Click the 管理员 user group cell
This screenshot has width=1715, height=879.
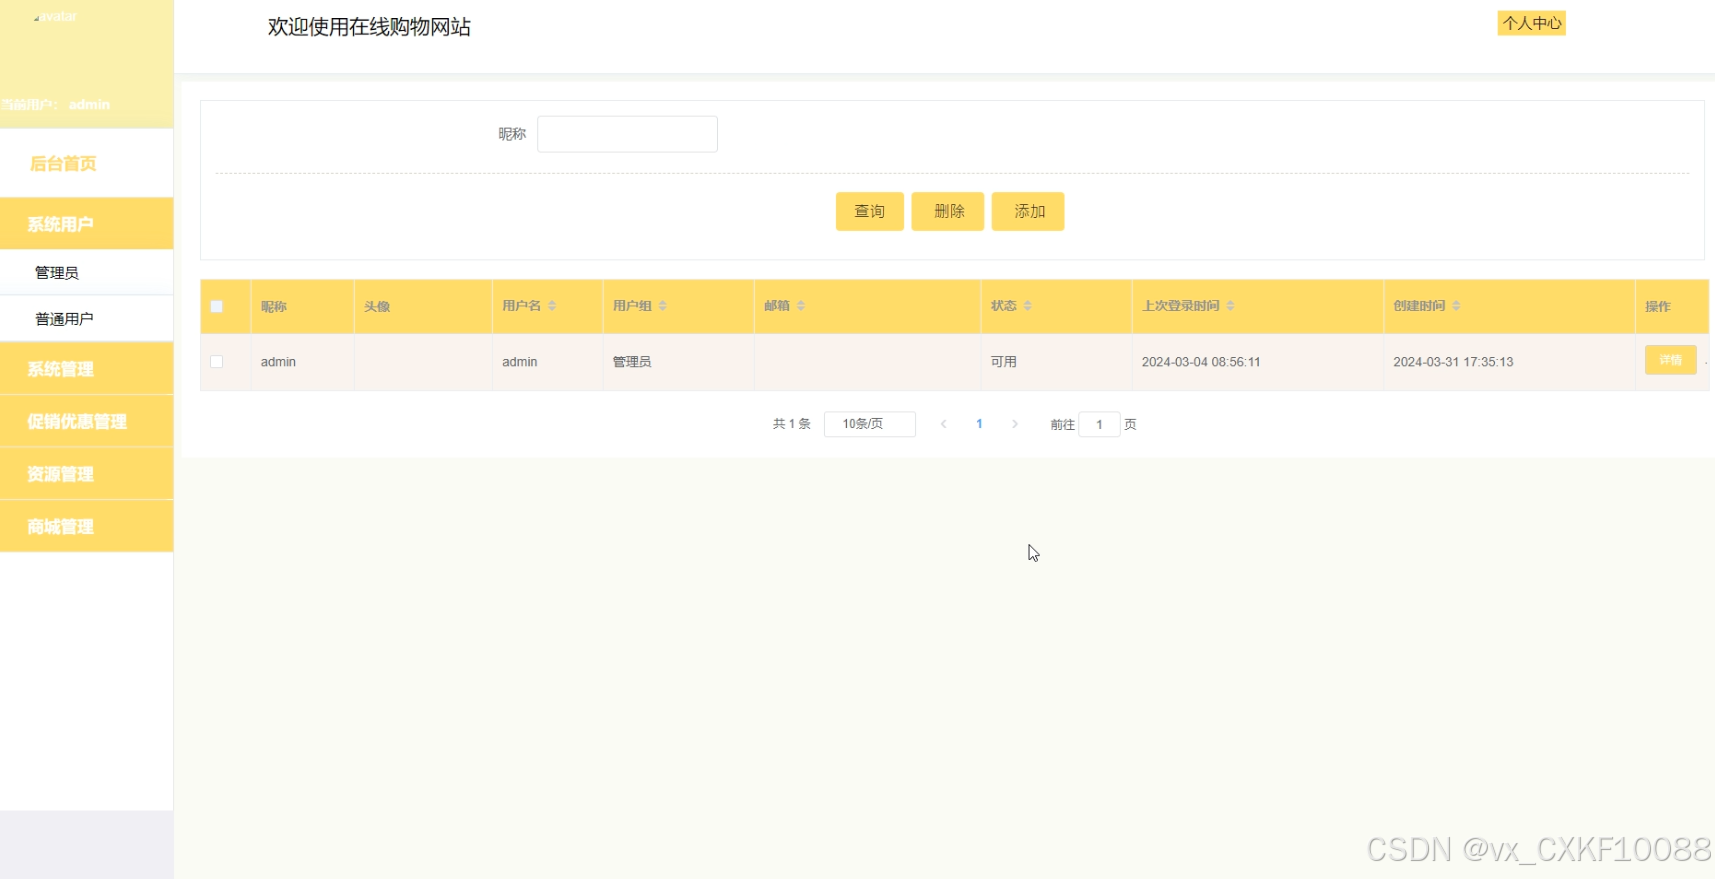[x=632, y=362]
